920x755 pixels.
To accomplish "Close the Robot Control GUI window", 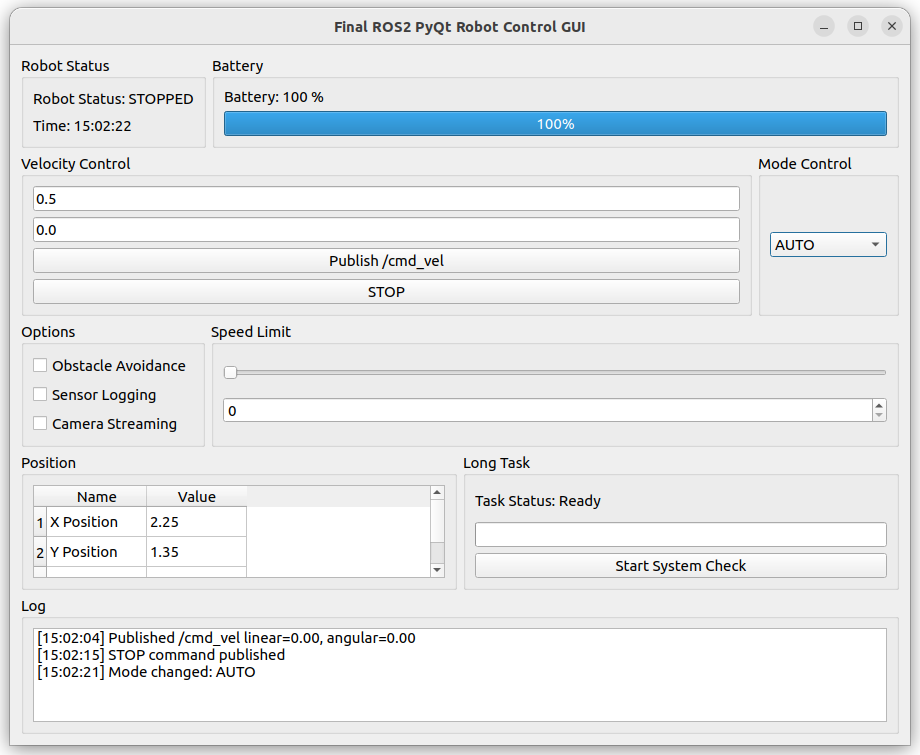I will coord(892,26).
